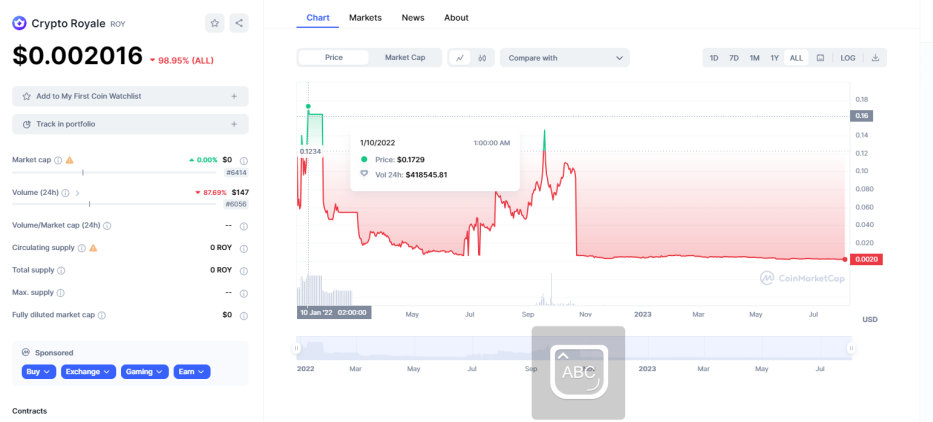The height and width of the screenshot is (422, 933).
Task: Select the line chart view icon
Action: [x=460, y=58]
